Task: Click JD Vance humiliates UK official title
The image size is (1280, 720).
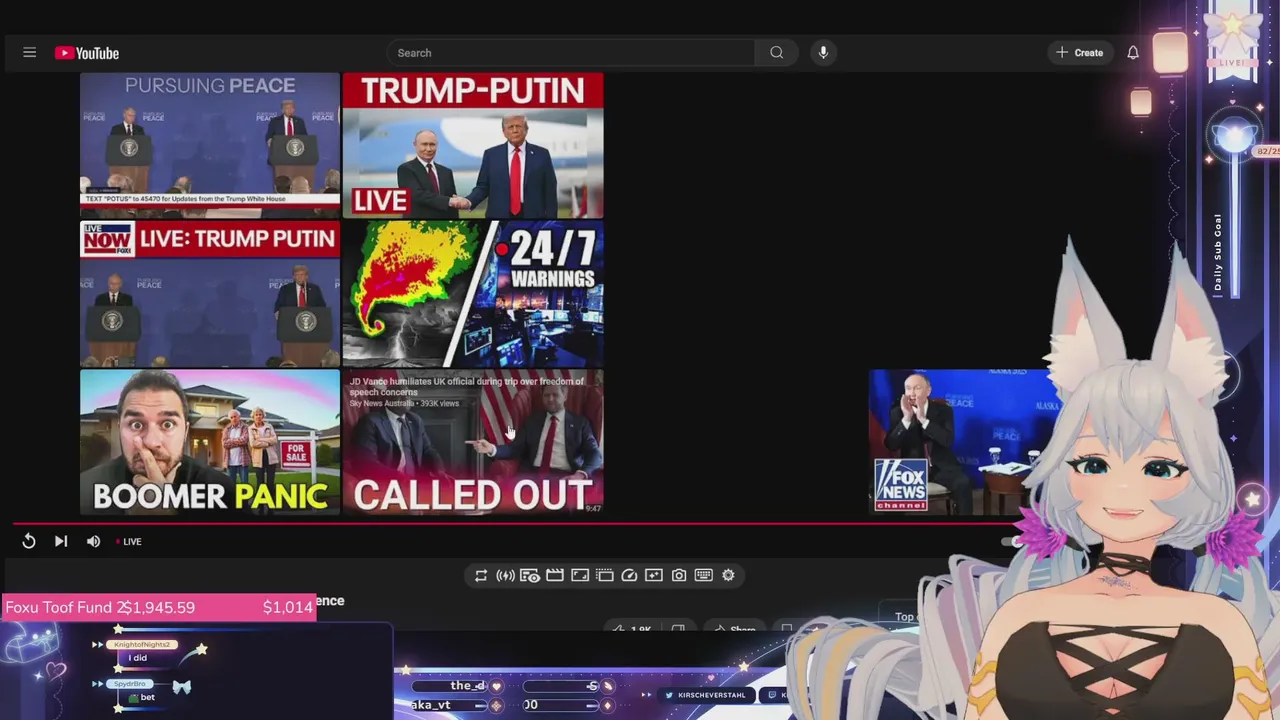Action: [x=467, y=386]
